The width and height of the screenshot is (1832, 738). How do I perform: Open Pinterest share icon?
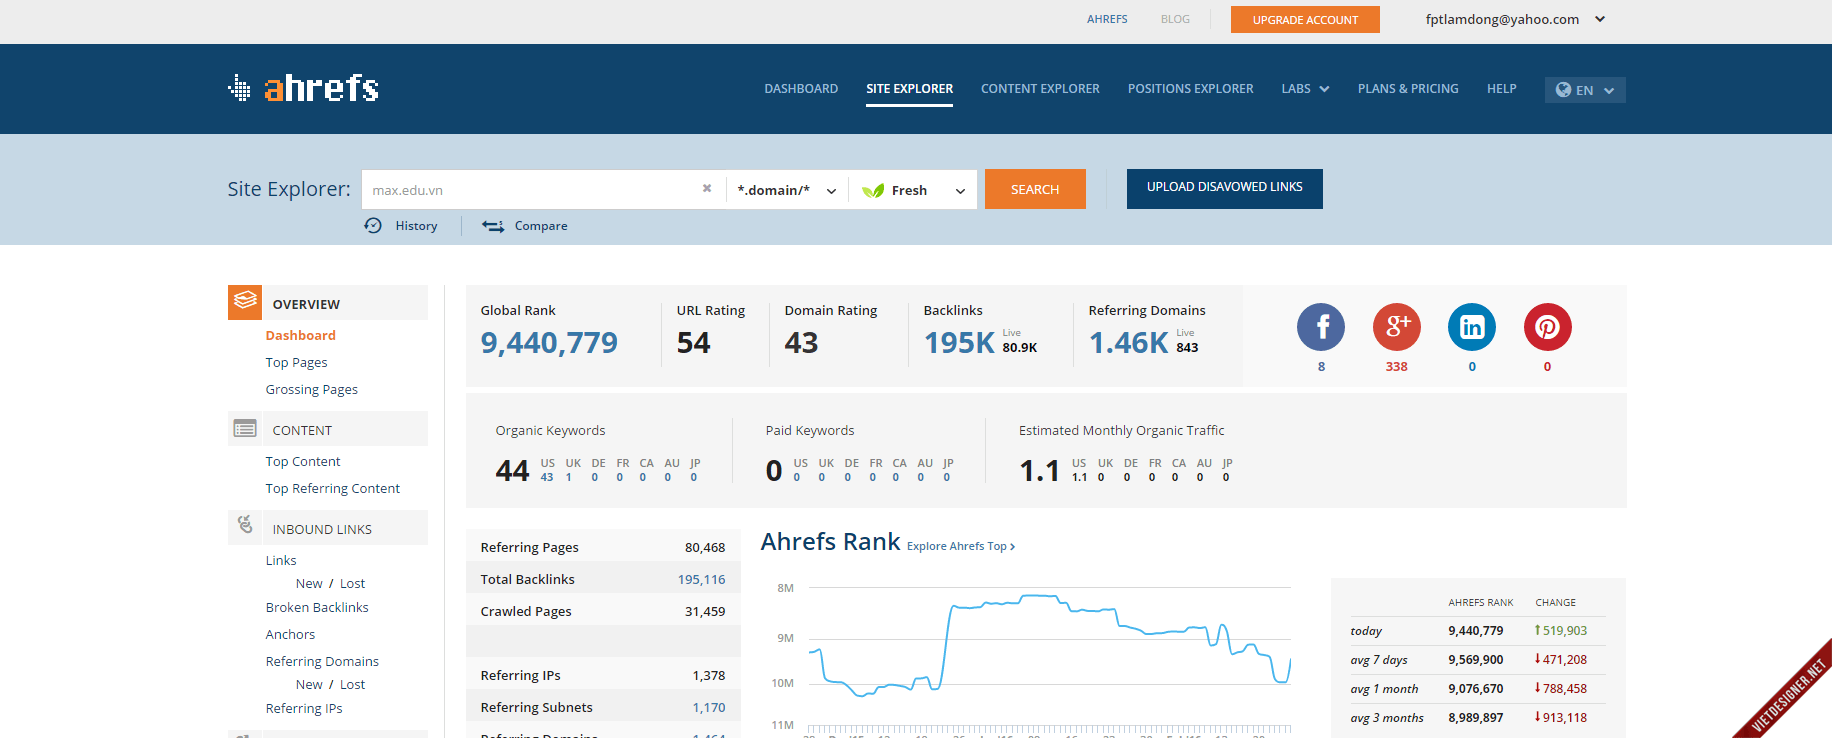(x=1548, y=327)
